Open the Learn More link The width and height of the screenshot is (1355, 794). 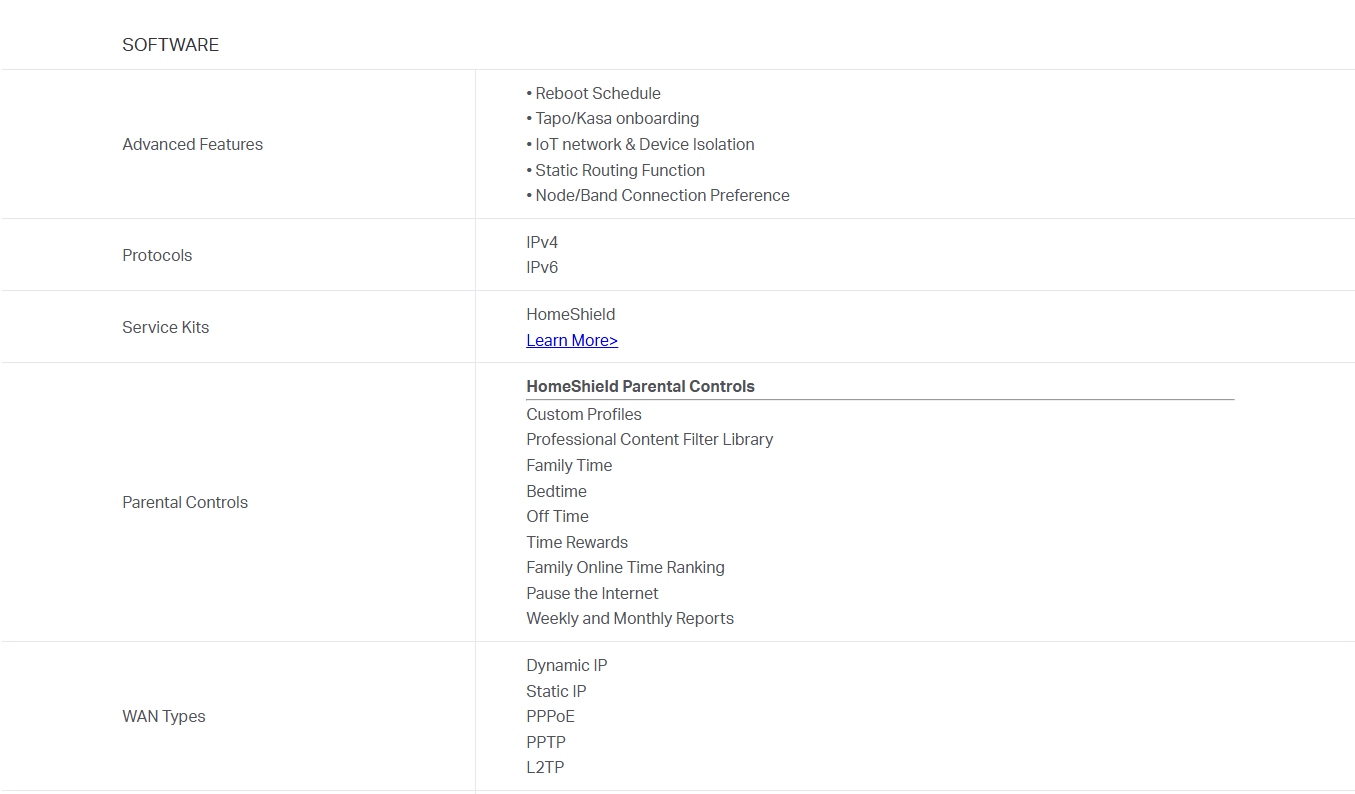click(x=572, y=340)
